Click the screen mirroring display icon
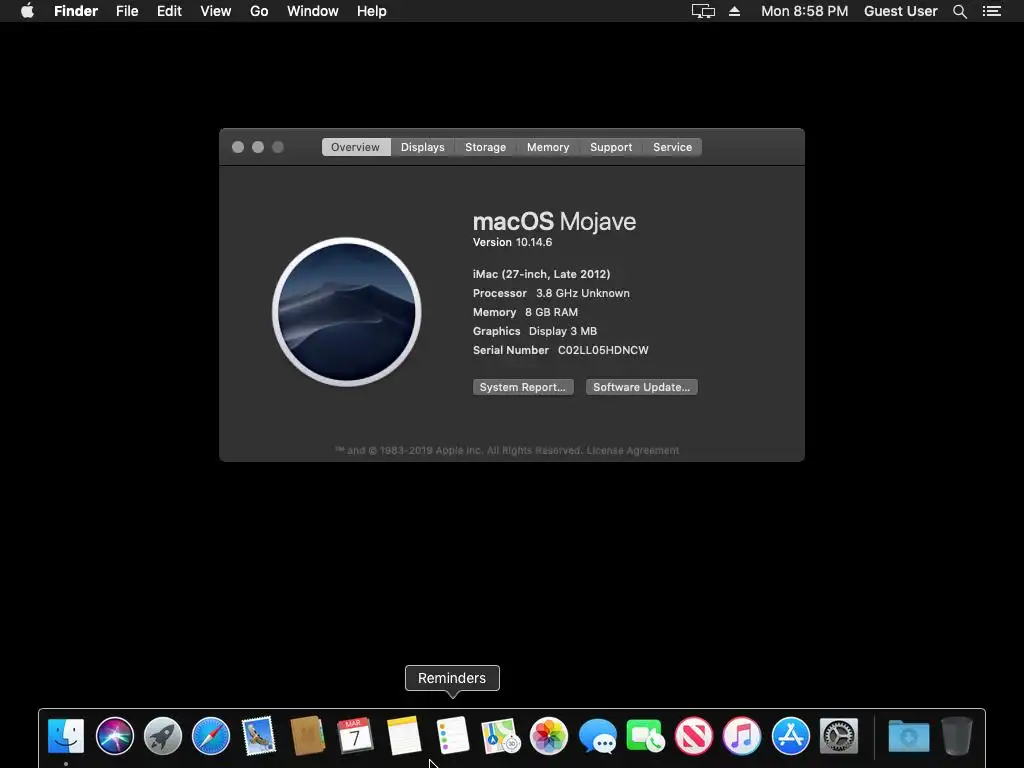The width and height of the screenshot is (1024, 768). (x=703, y=11)
